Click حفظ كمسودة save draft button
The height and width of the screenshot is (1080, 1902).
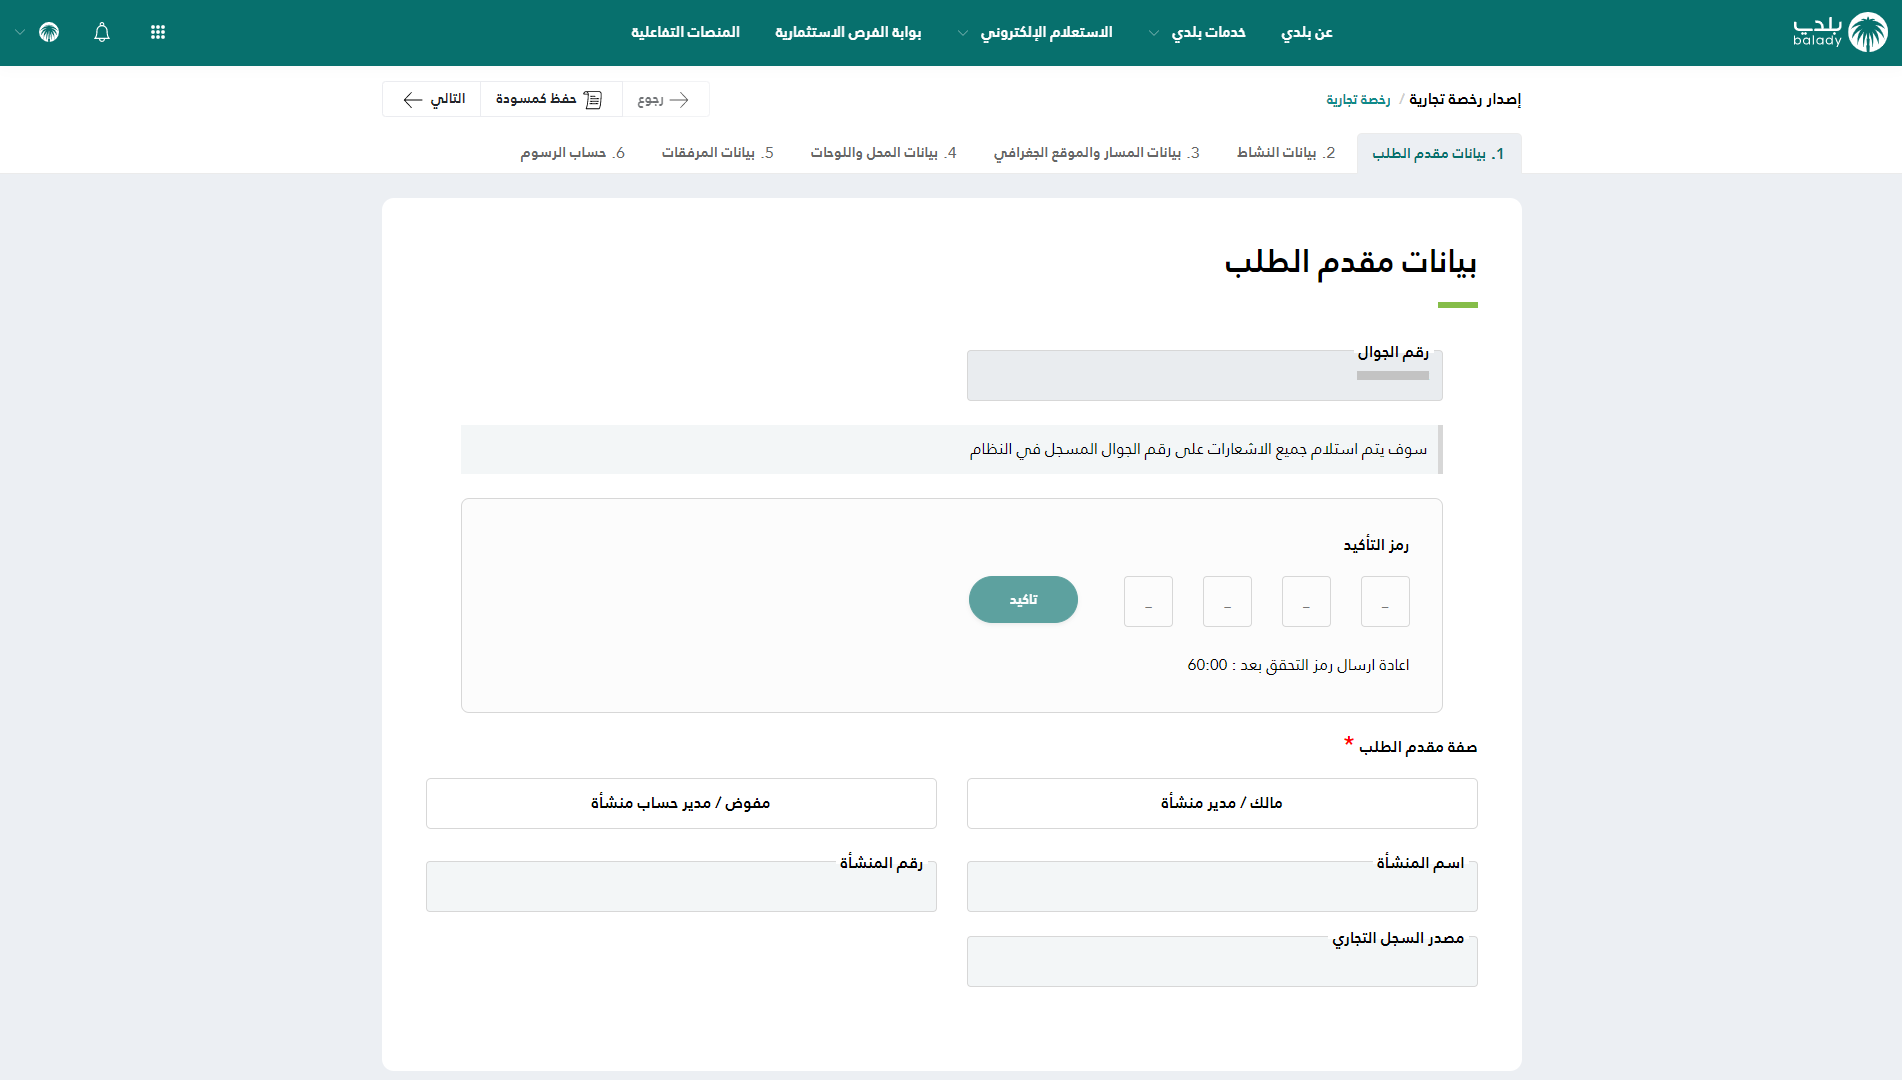pos(550,99)
